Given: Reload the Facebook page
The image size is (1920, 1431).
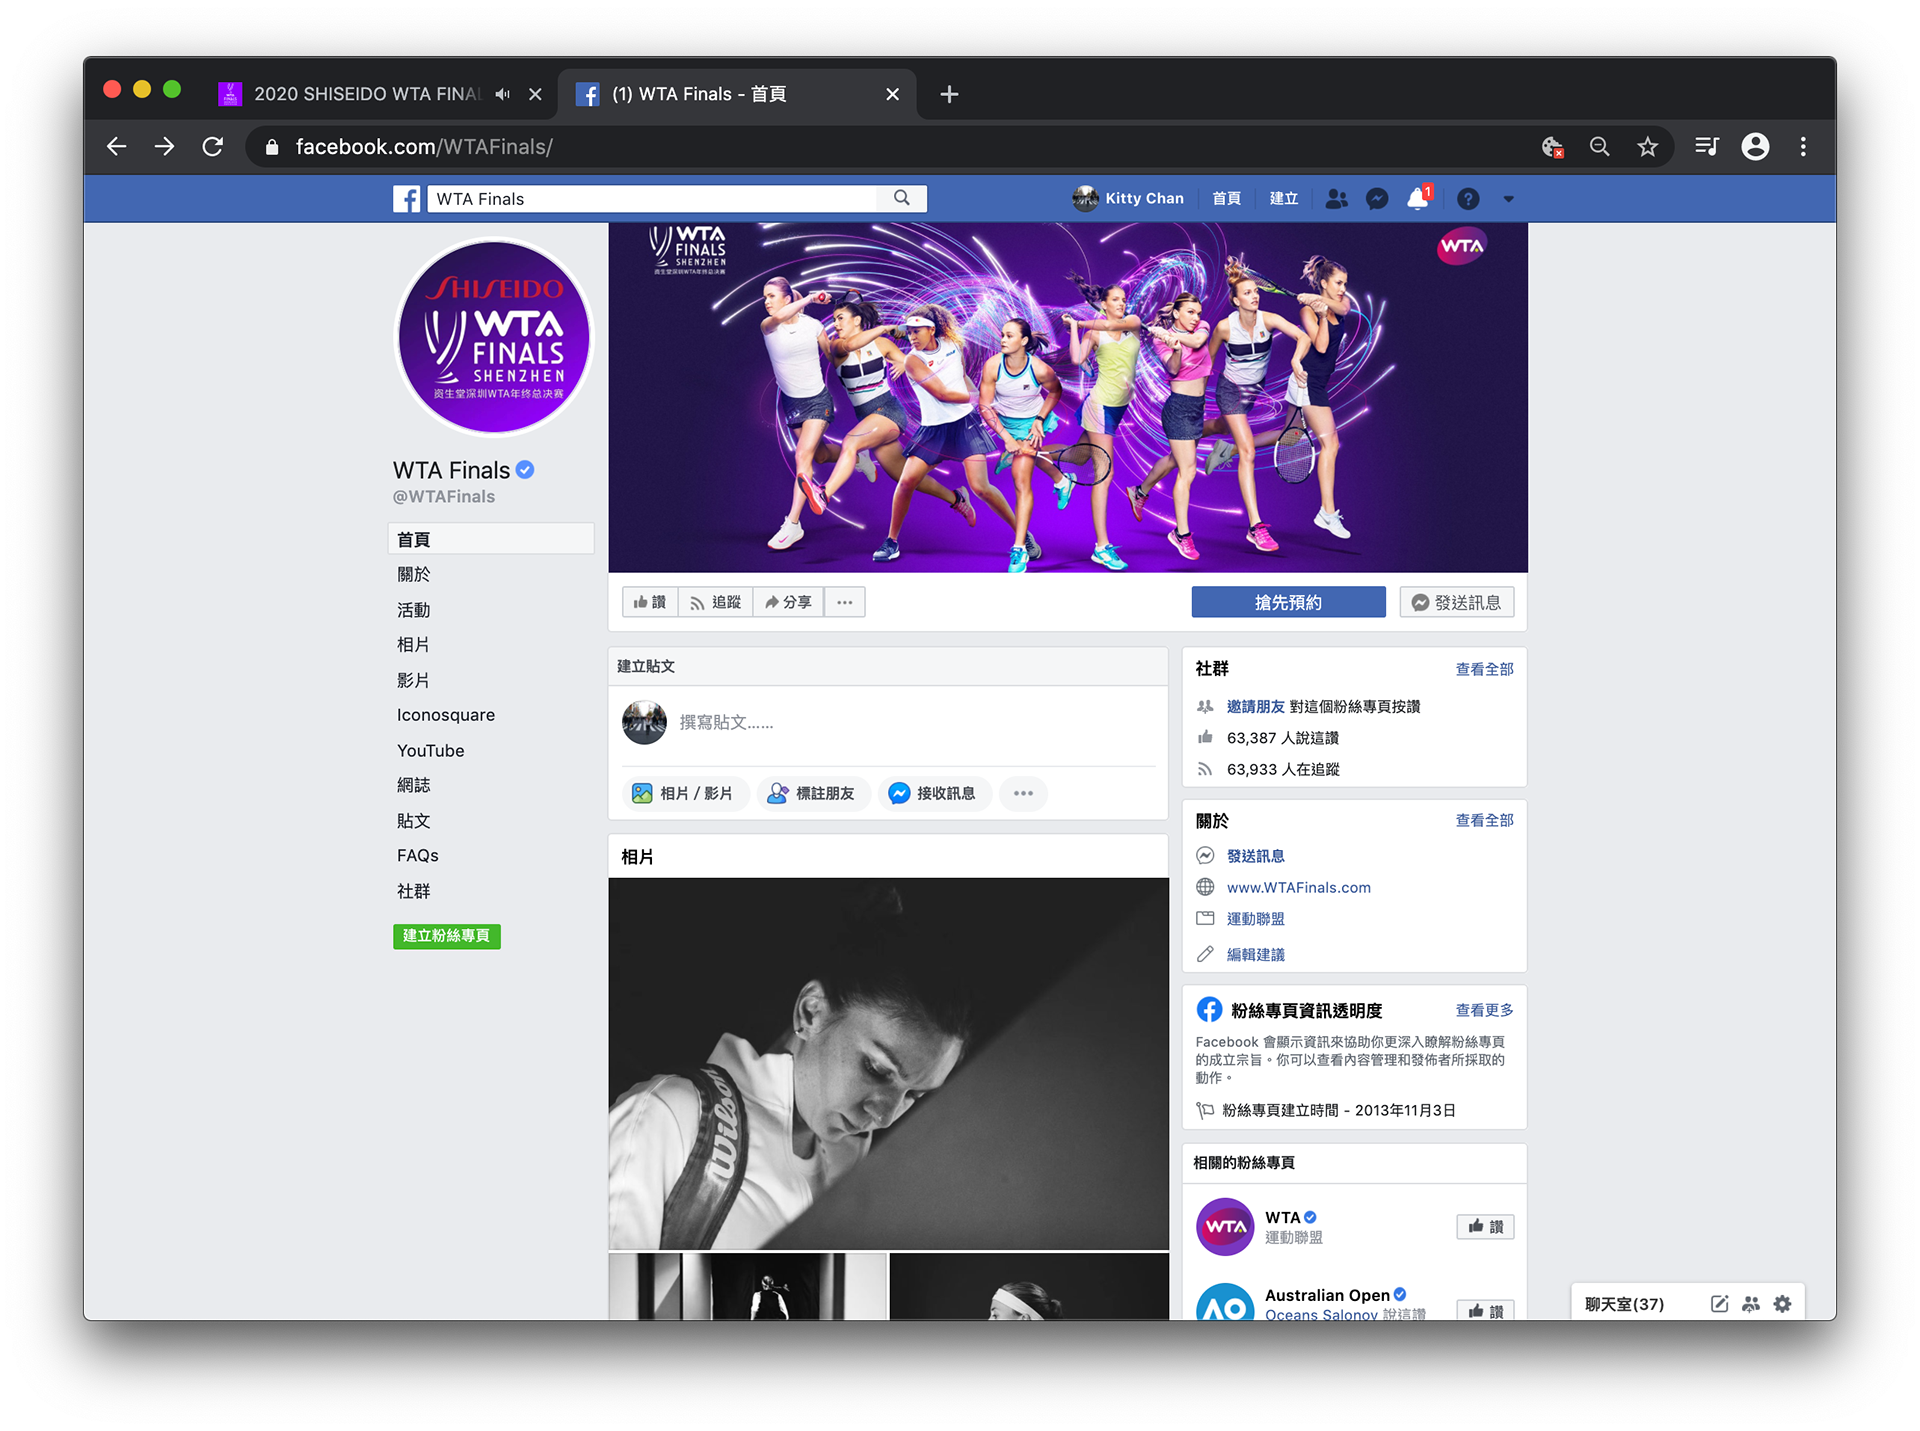Looking at the screenshot, I should click(x=213, y=147).
